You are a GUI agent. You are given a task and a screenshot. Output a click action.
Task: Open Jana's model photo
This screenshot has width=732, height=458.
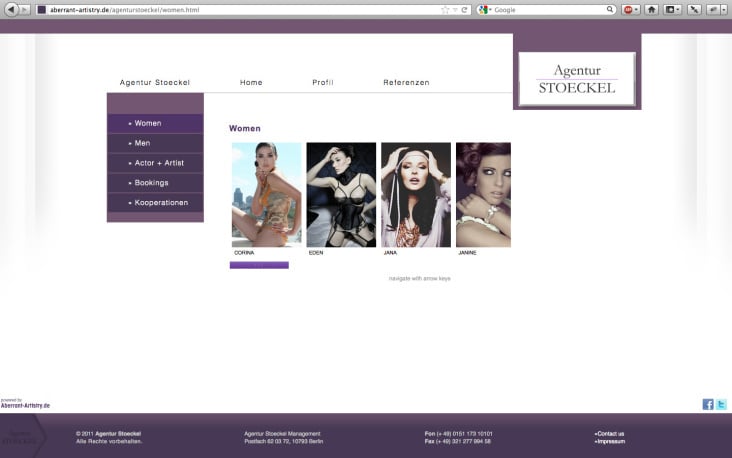tap(416, 195)
